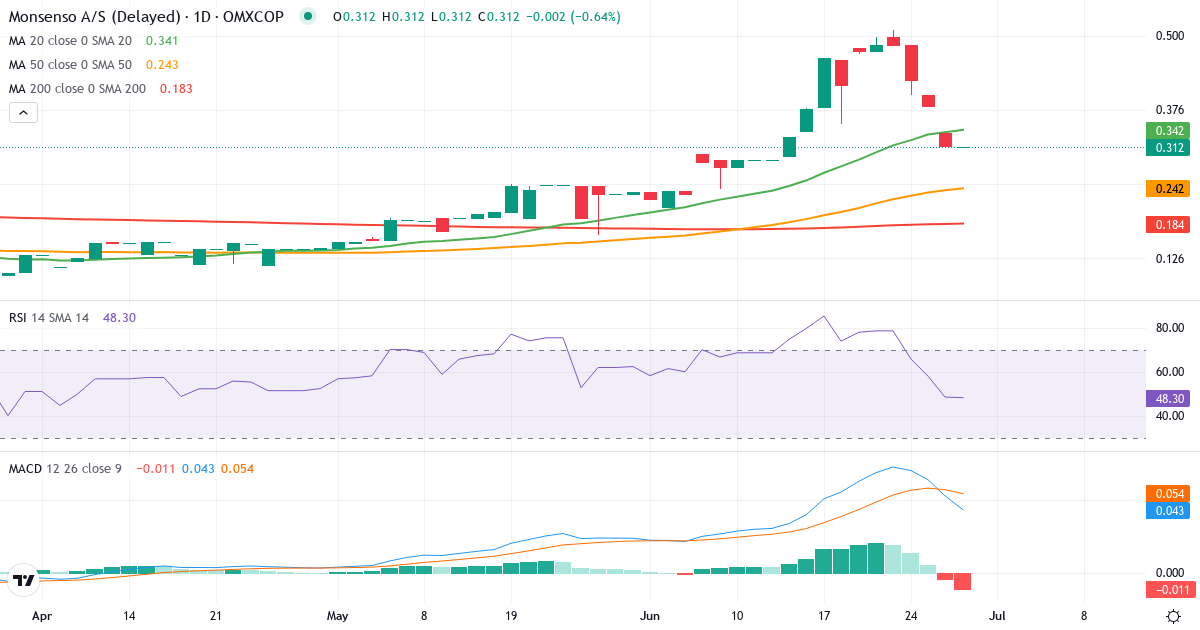Click the 0.342 MA 20 price label

pyautogui.click(x=1166, y=131)
